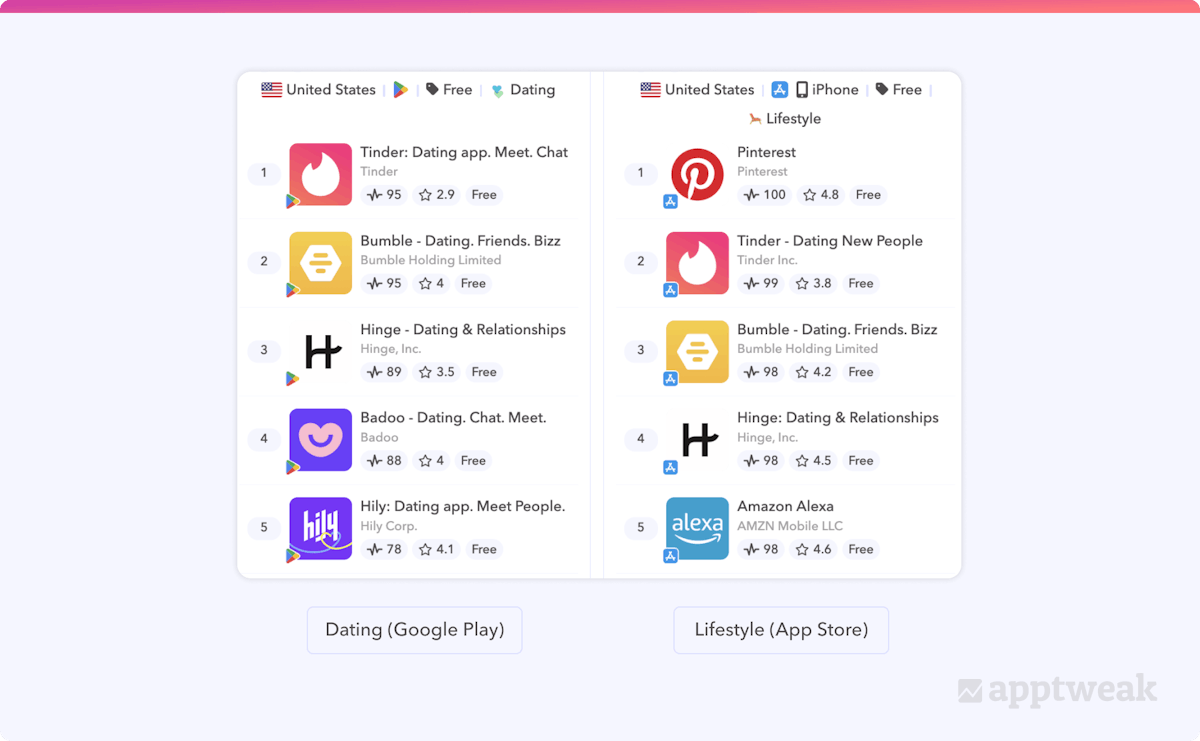This screenshot has height=741, width=1200.
Task: Switch to the Dating (Google Play) view
Action: [x=414, y=630]
